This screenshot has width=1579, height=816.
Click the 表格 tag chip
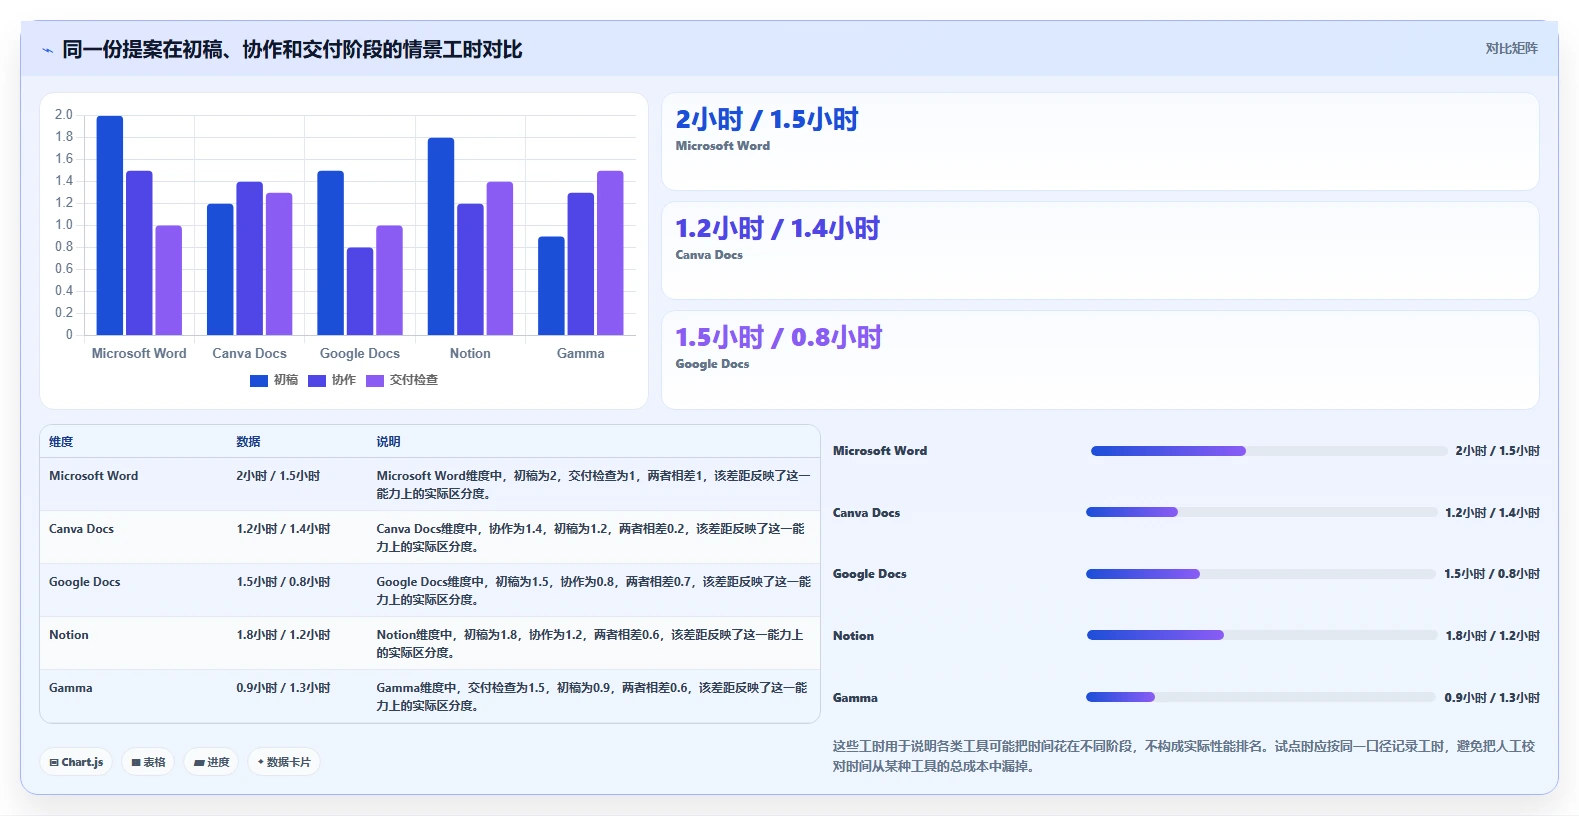click(149, 762)
